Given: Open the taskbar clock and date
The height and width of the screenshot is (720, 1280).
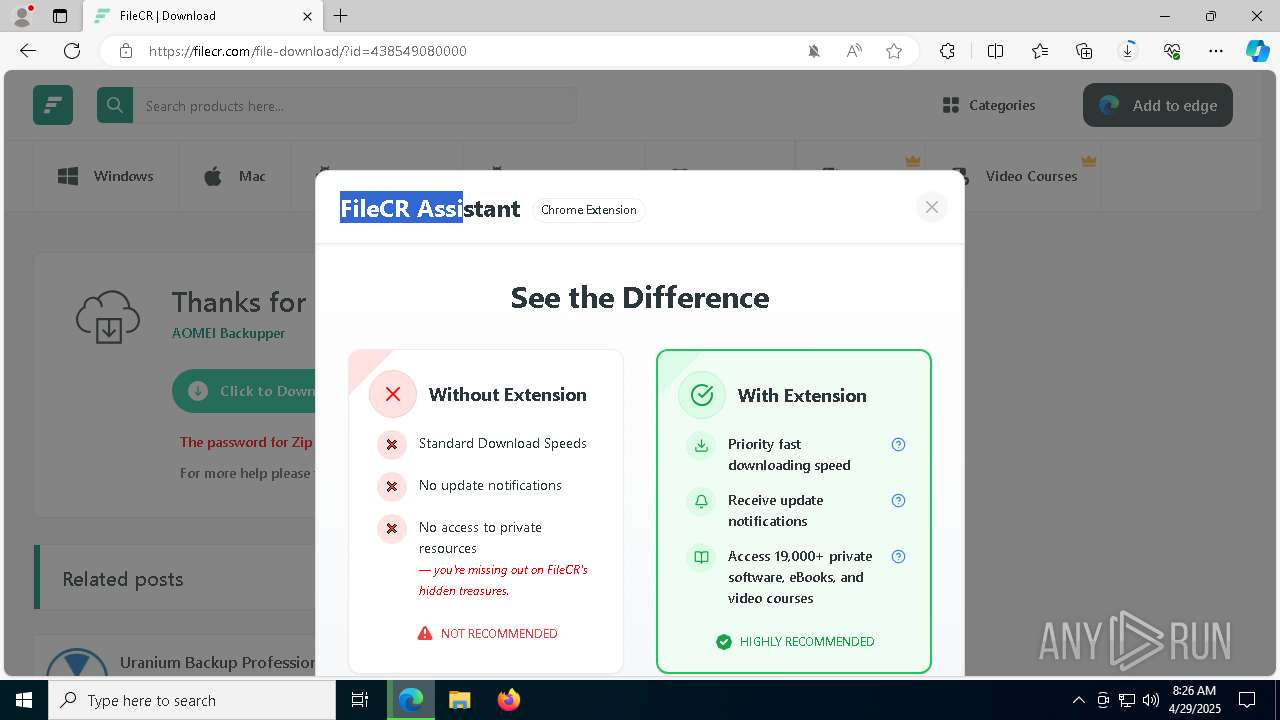Looking at the screenshot, I should pos(1194,700).
